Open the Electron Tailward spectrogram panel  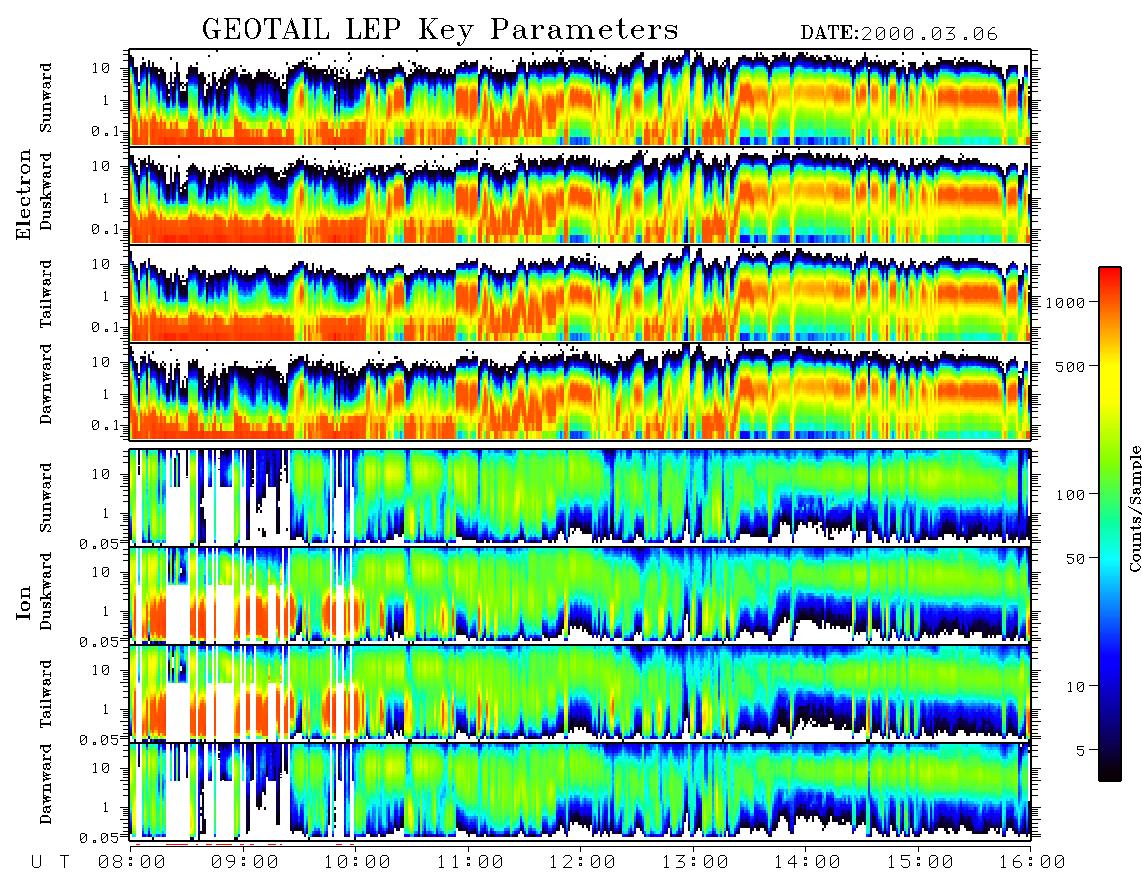tap(580, 294)
